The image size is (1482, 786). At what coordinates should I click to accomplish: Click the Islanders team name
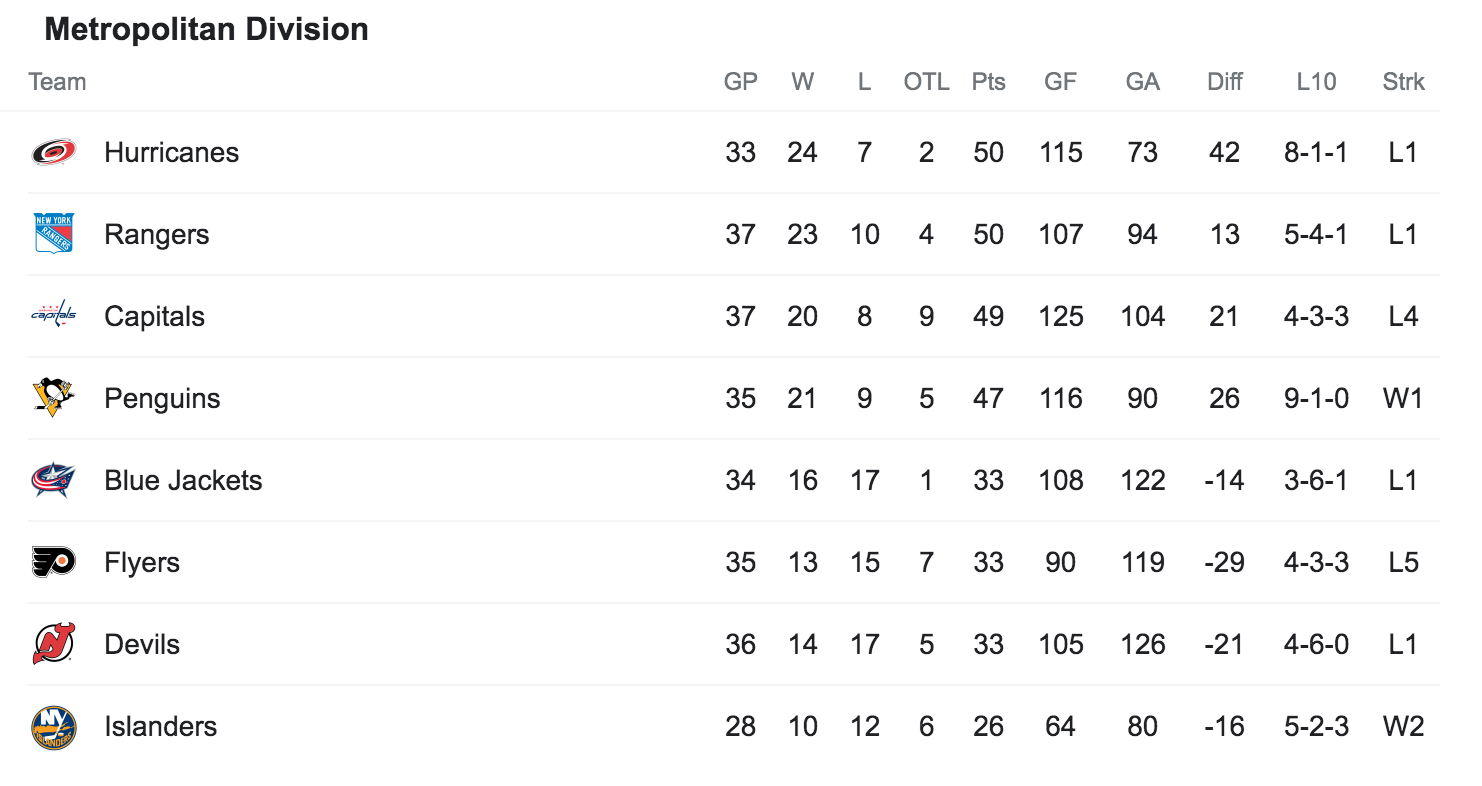click(160, 726)
